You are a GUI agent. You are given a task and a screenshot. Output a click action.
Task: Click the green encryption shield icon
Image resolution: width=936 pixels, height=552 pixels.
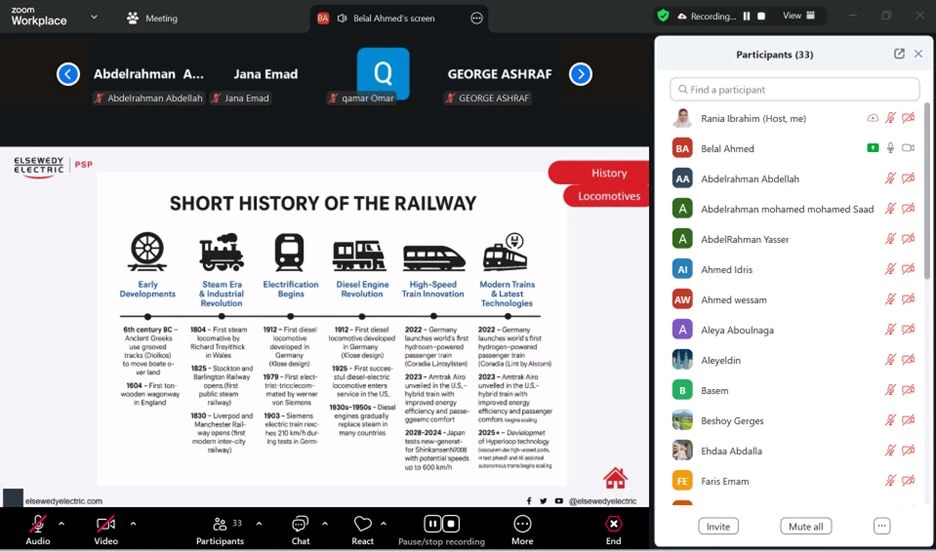[662, 16]
